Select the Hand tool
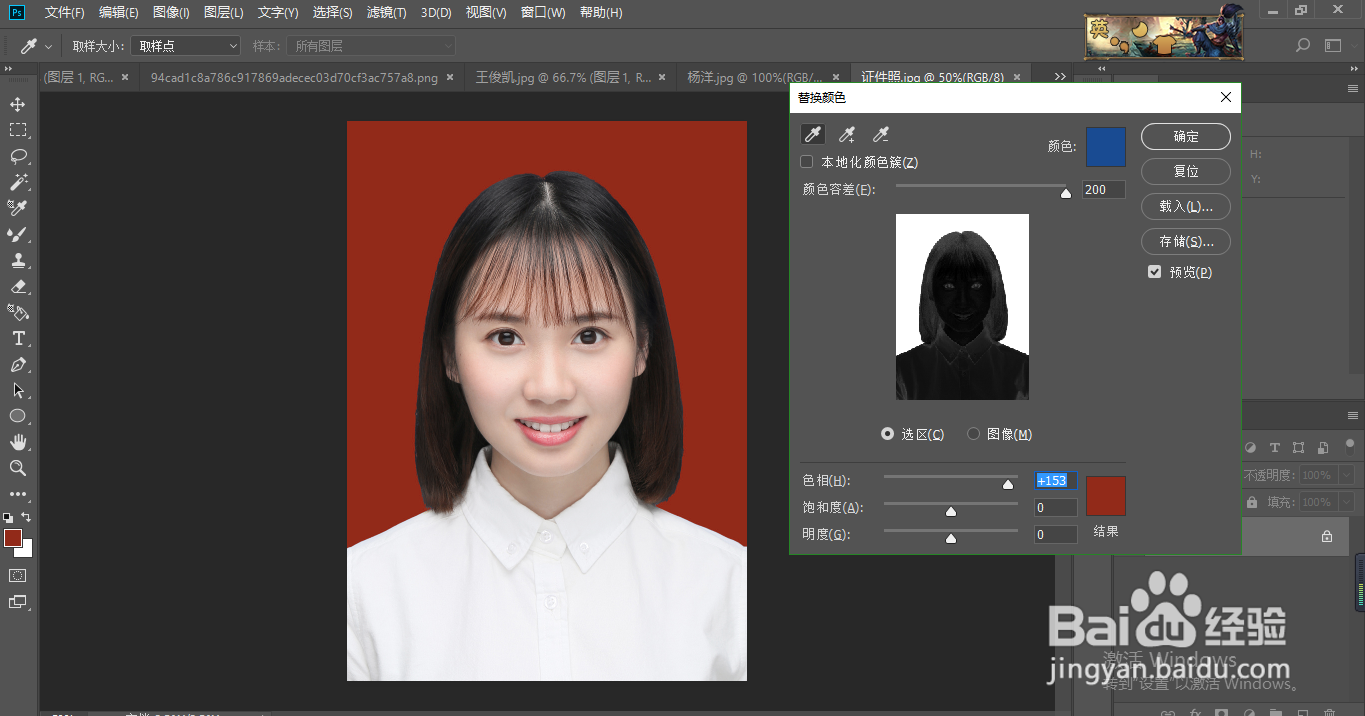 click(x=17, y=442)
